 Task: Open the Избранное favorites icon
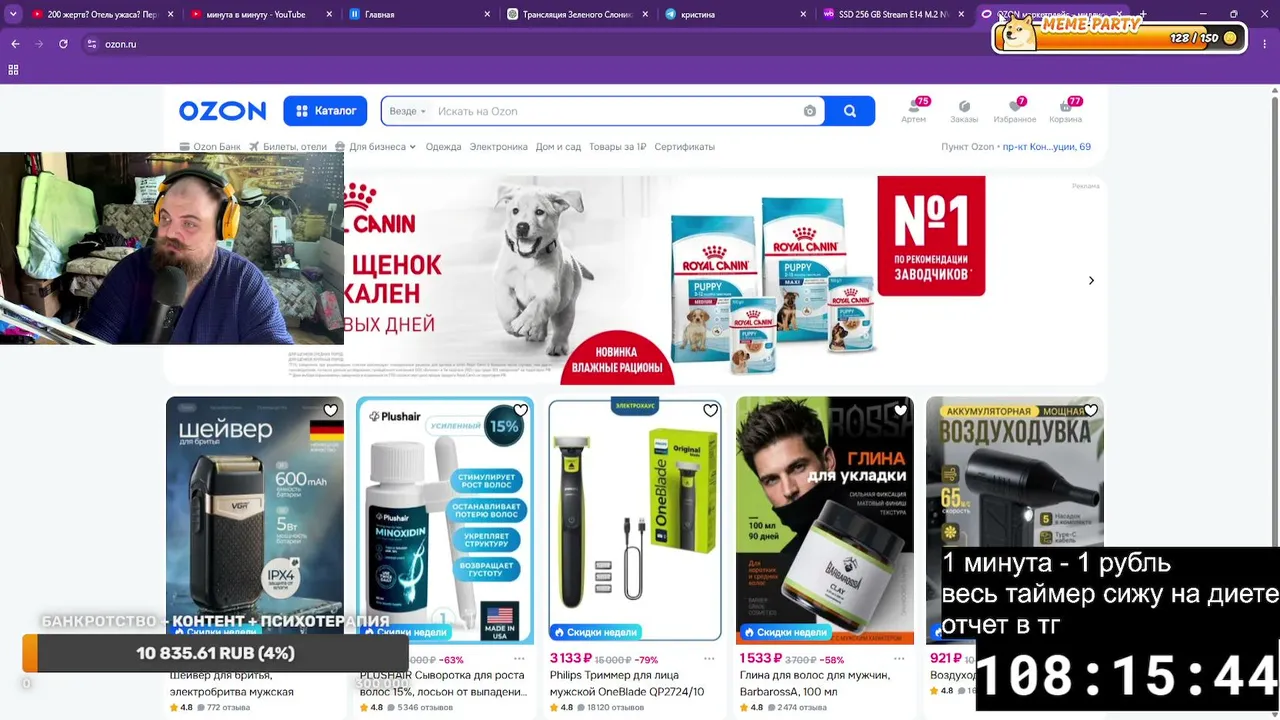1015,110
